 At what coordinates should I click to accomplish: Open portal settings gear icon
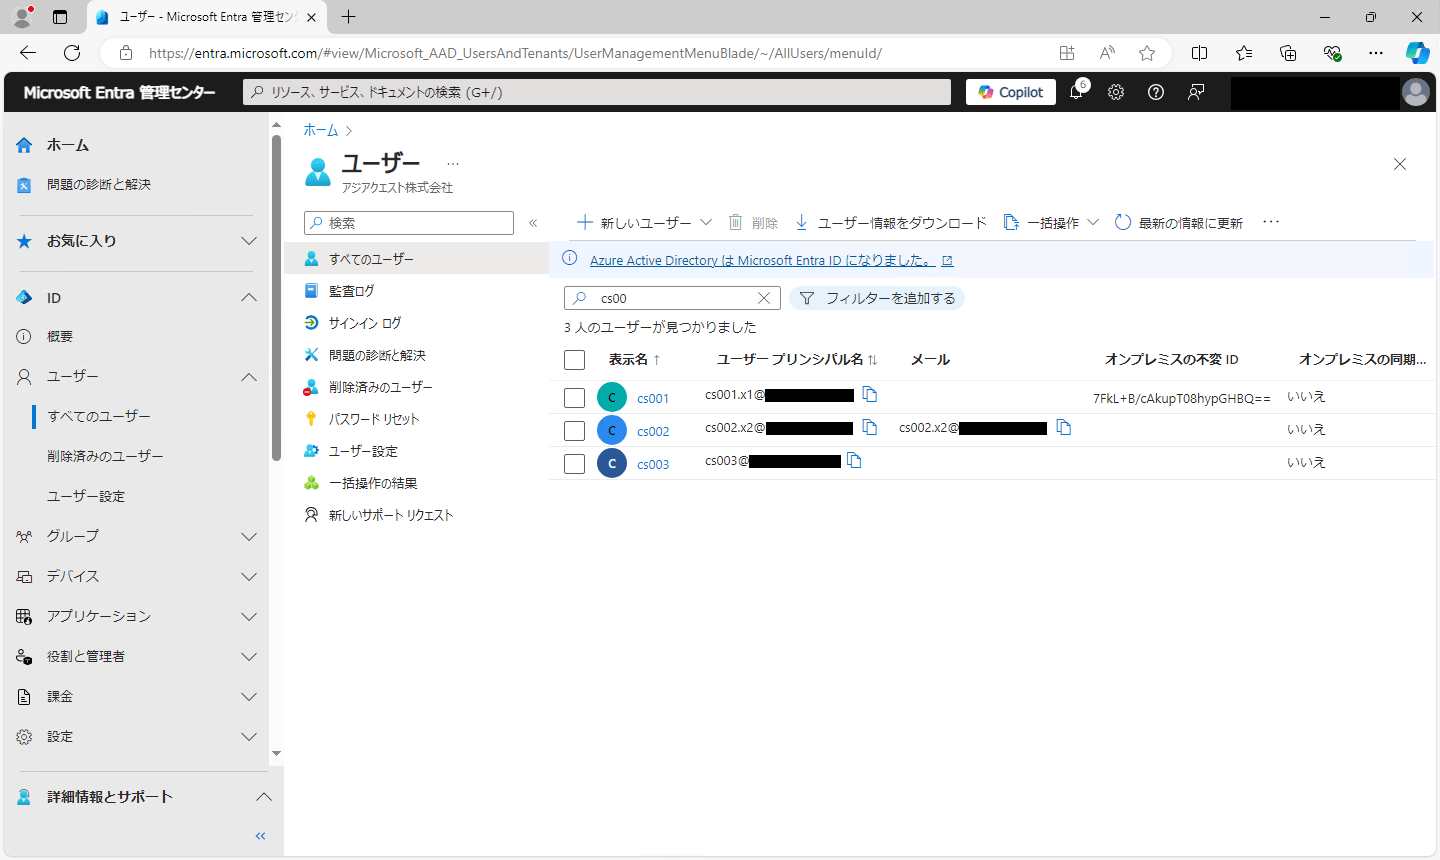point(1116,92)
